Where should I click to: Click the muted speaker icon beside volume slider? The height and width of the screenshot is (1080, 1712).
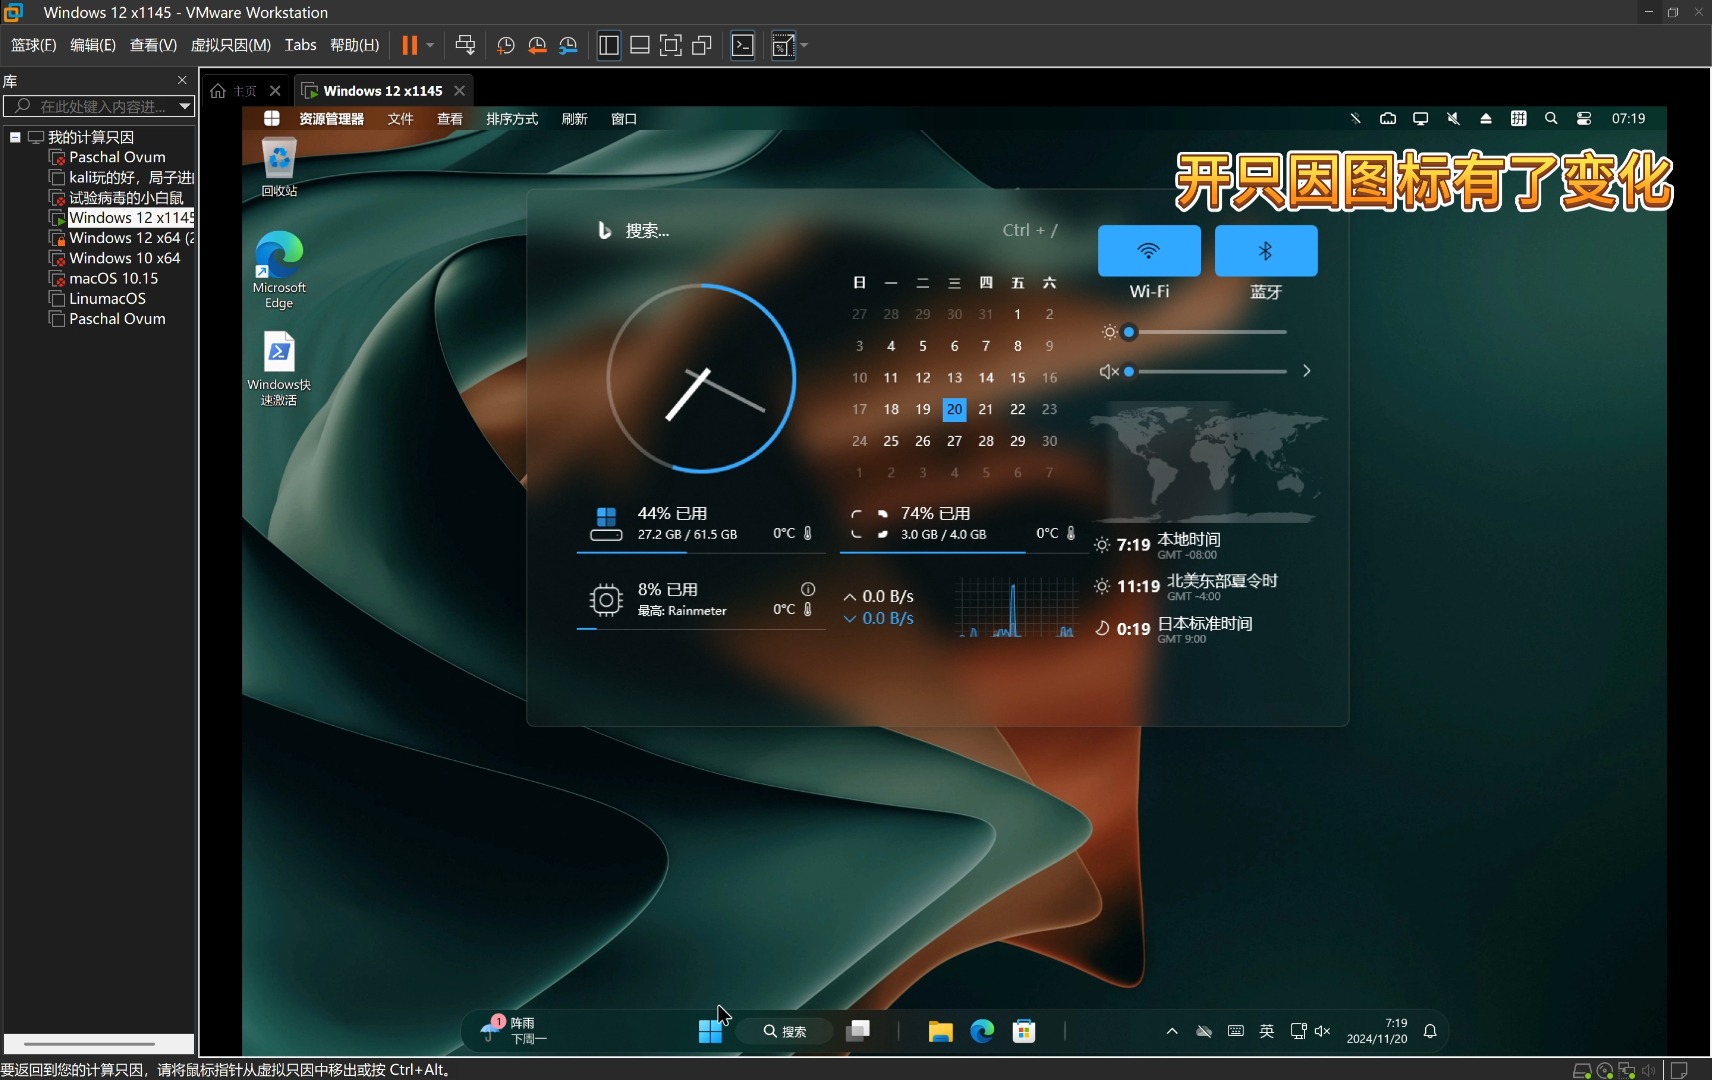(x=1108, y=372)
